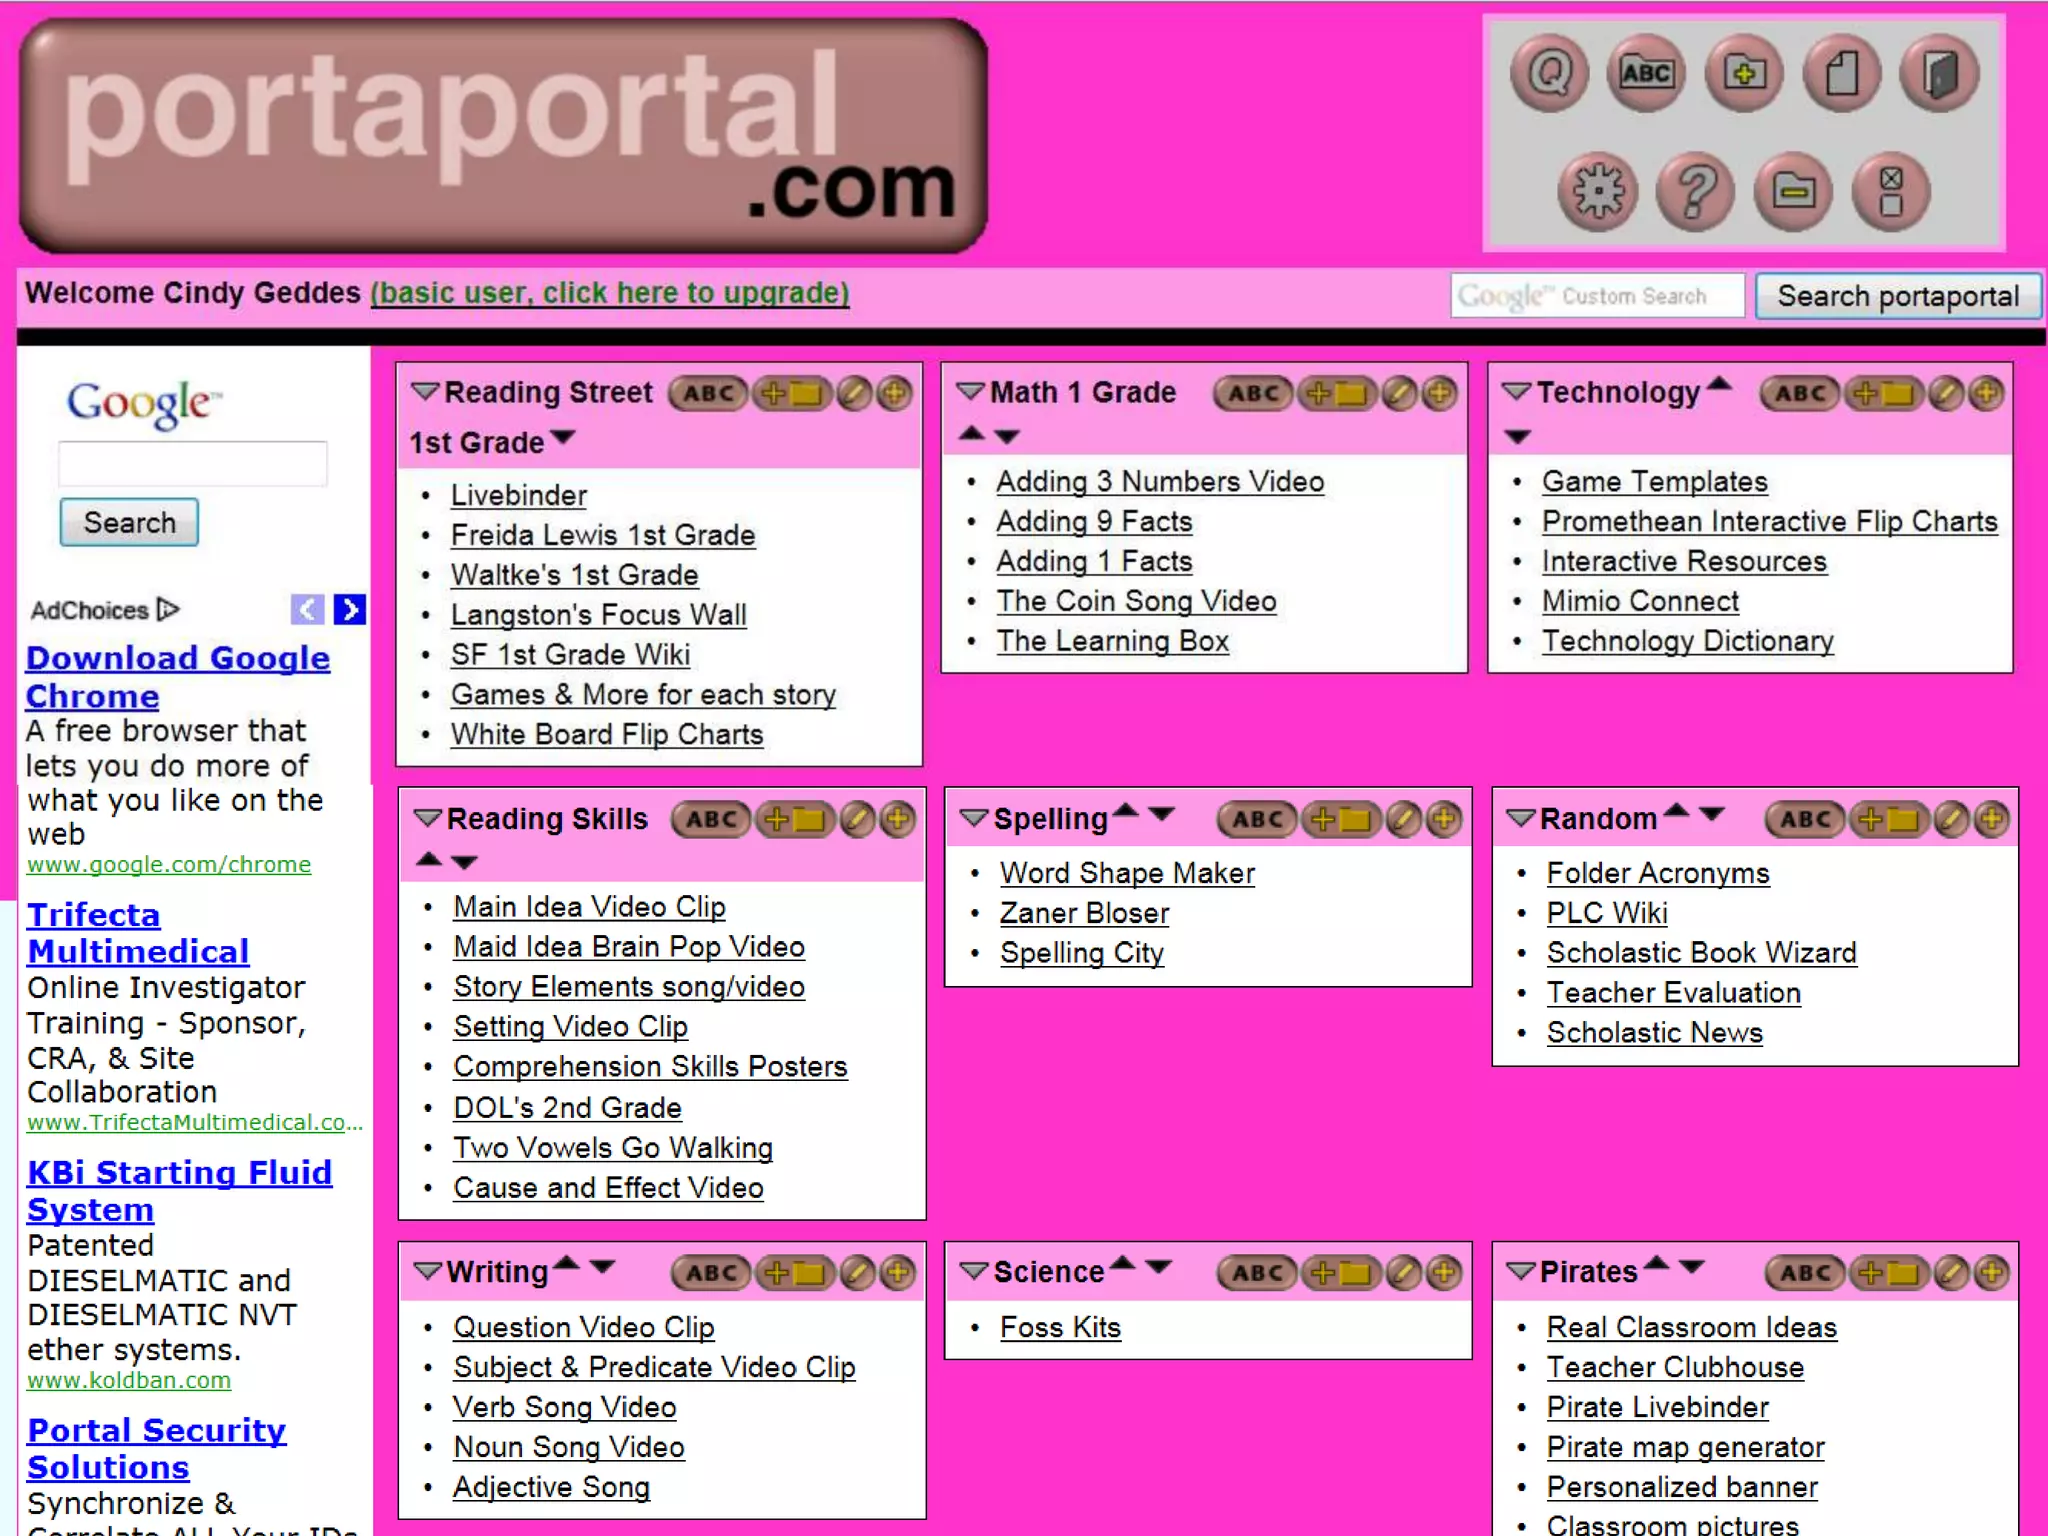Click next ad arrow beside AdChoices

click(349, 609)
